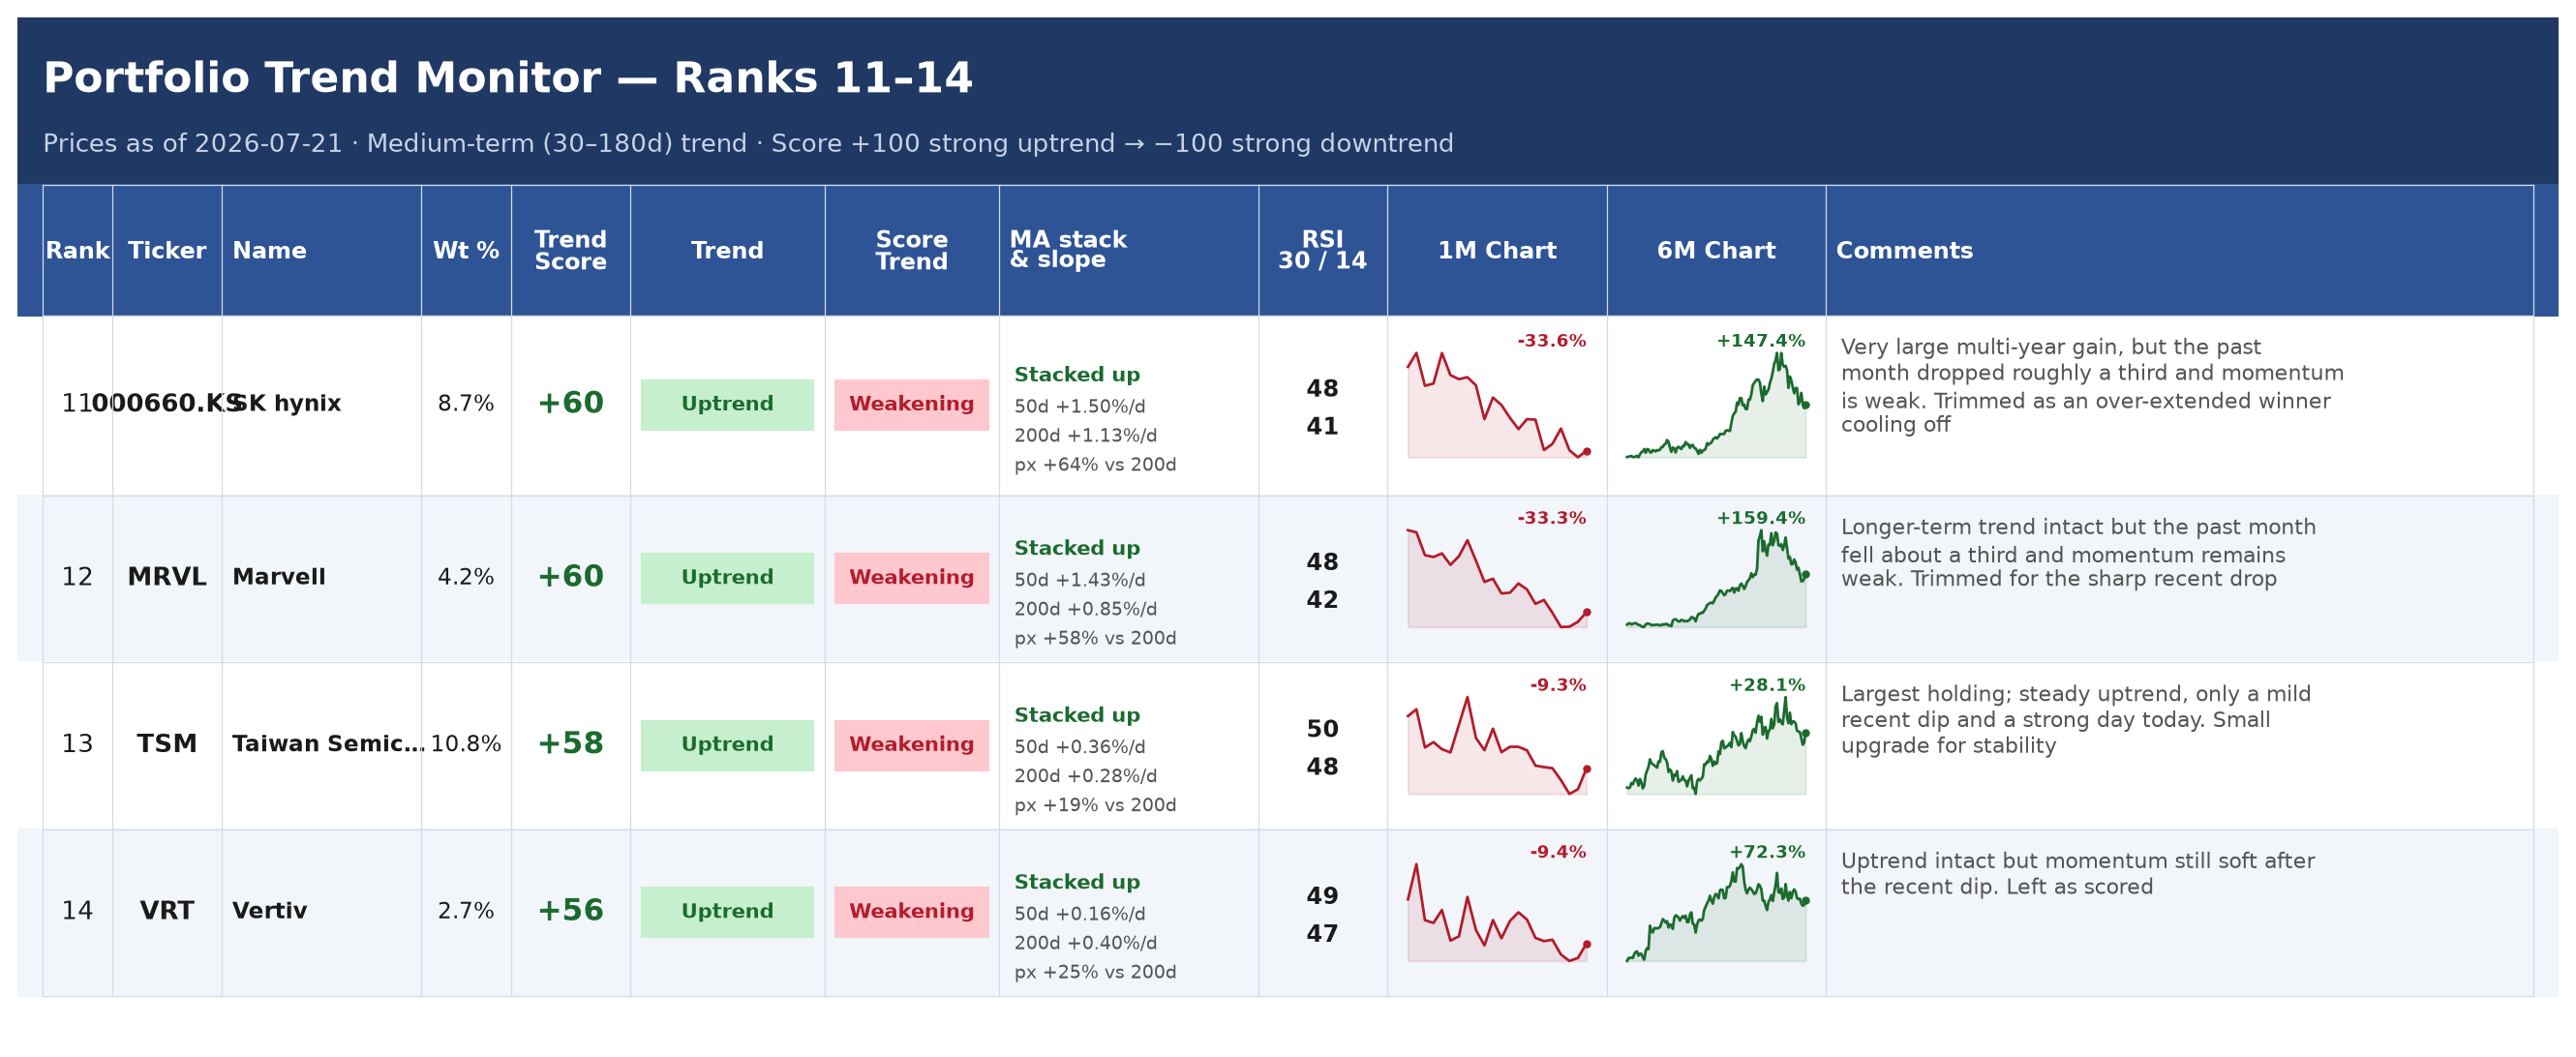
Task: Open the 6M chart showing +159.4%
Action: [1716, 579]
